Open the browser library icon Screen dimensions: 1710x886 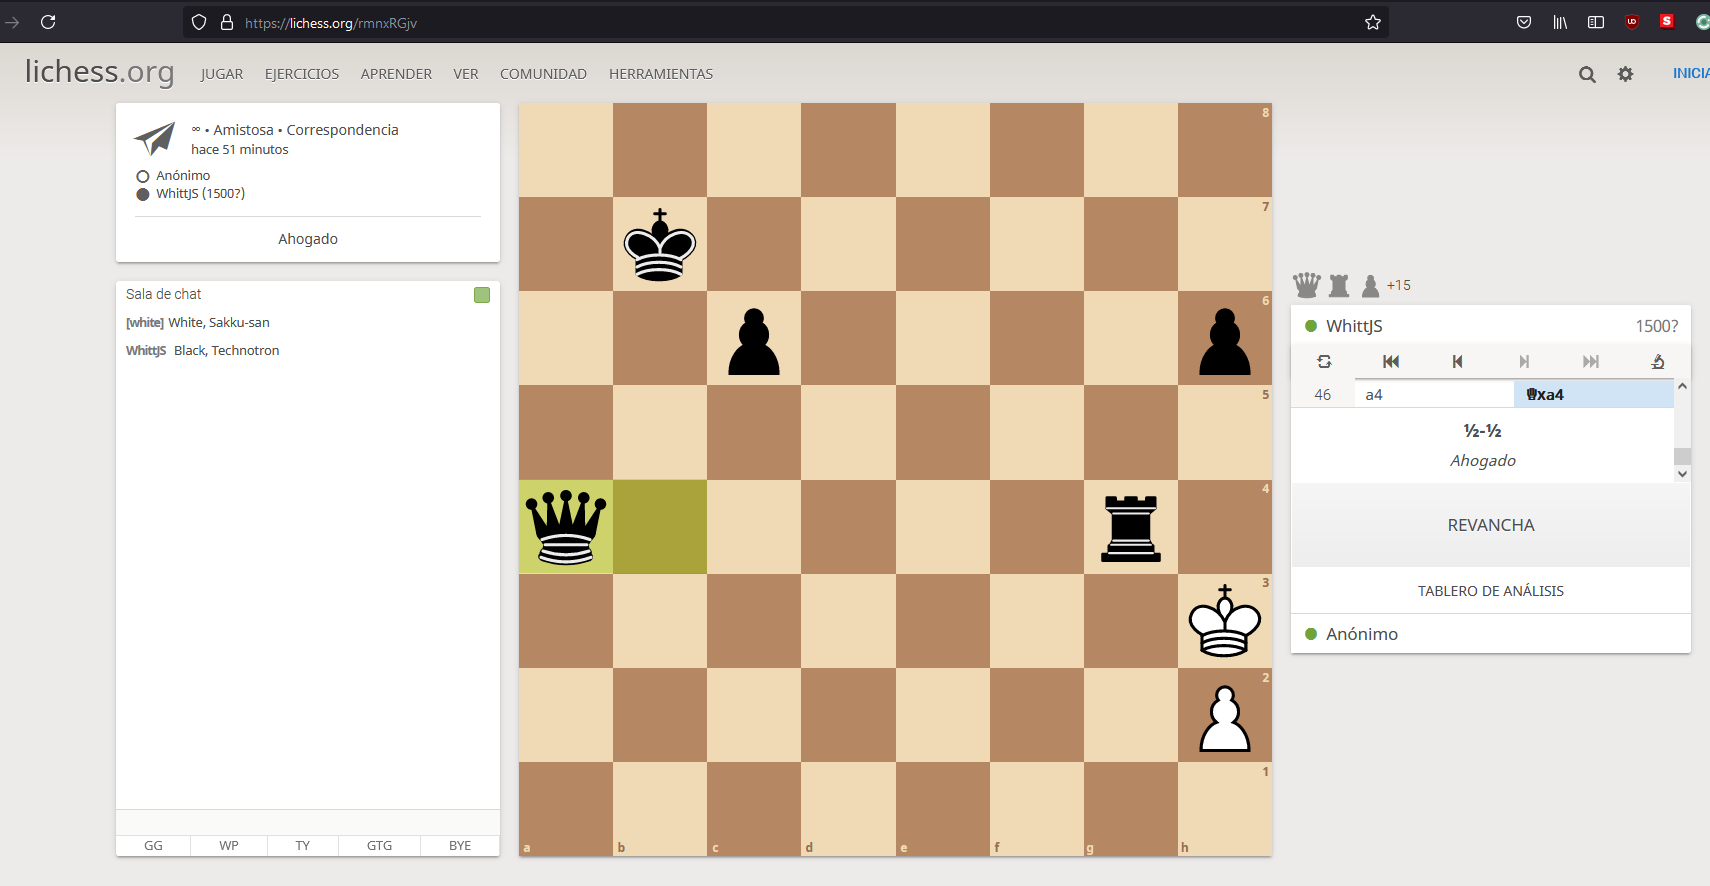tap(1560, 22)
